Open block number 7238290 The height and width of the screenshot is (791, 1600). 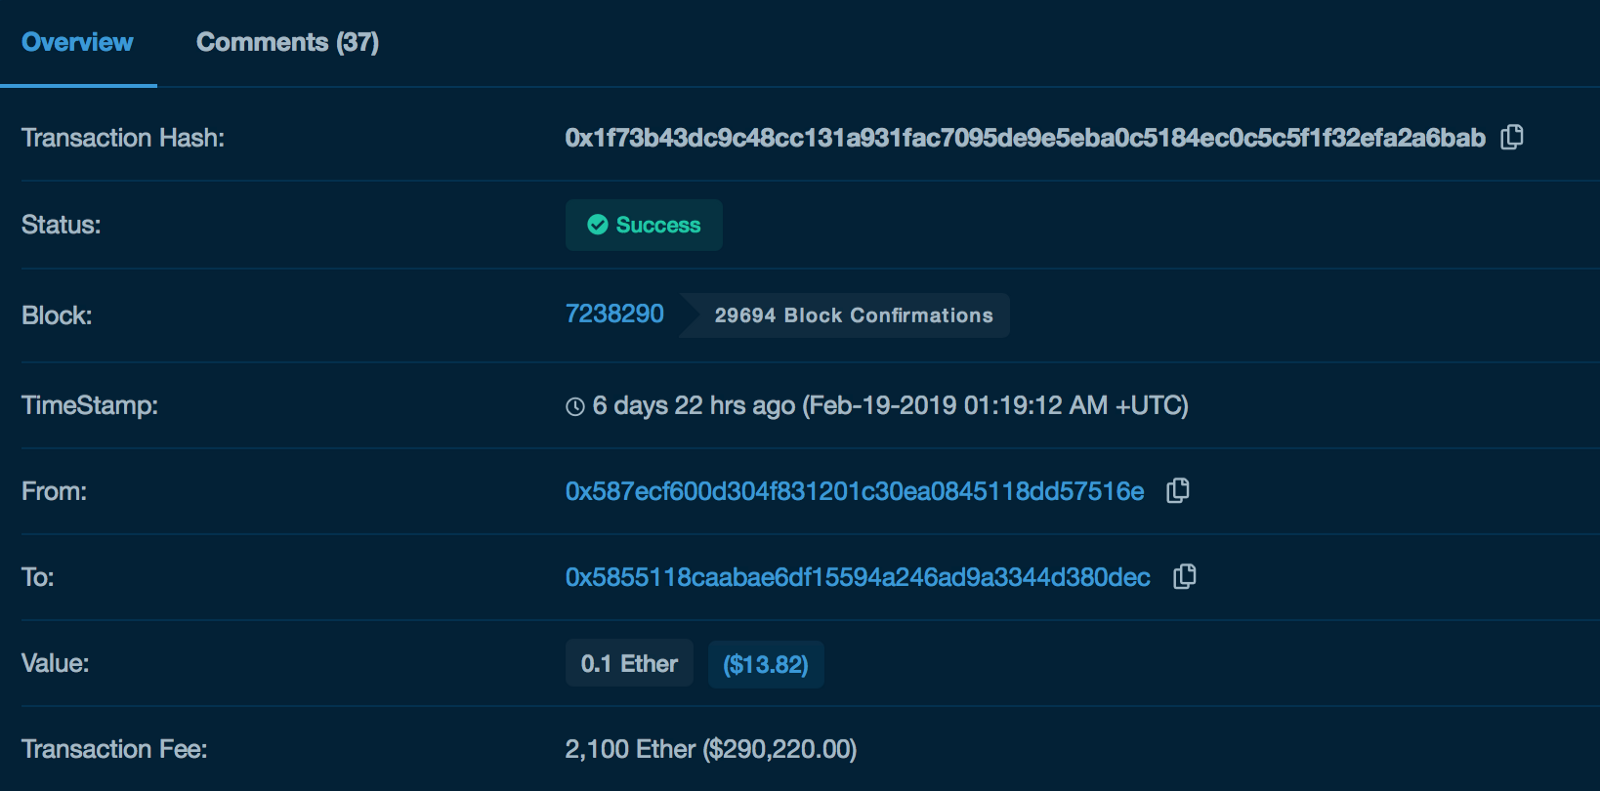tap(614, 314)
